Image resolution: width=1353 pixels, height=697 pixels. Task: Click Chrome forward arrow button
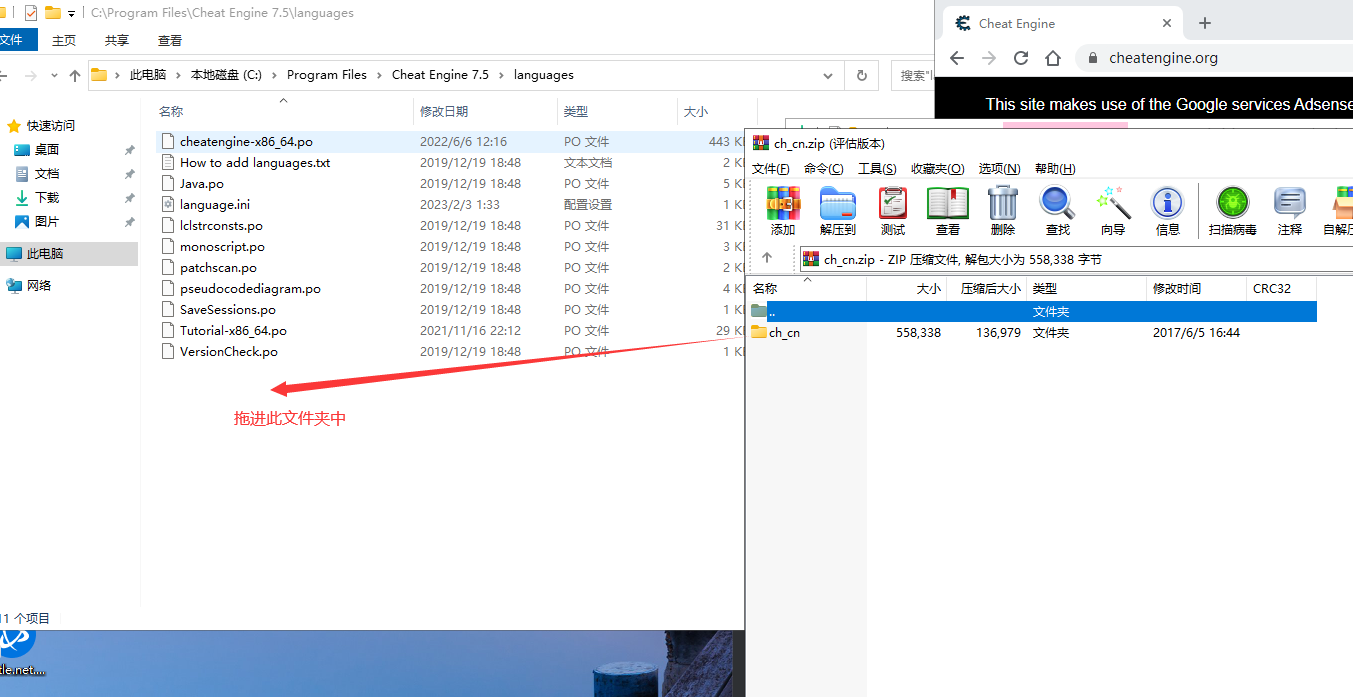click(x=989, y=58)
